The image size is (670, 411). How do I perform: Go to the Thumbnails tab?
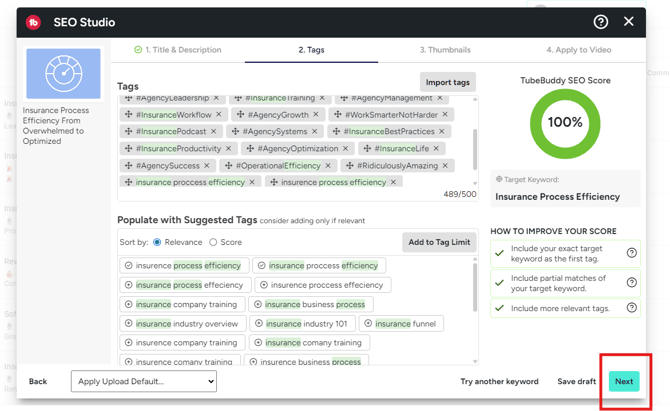point(445,50)
